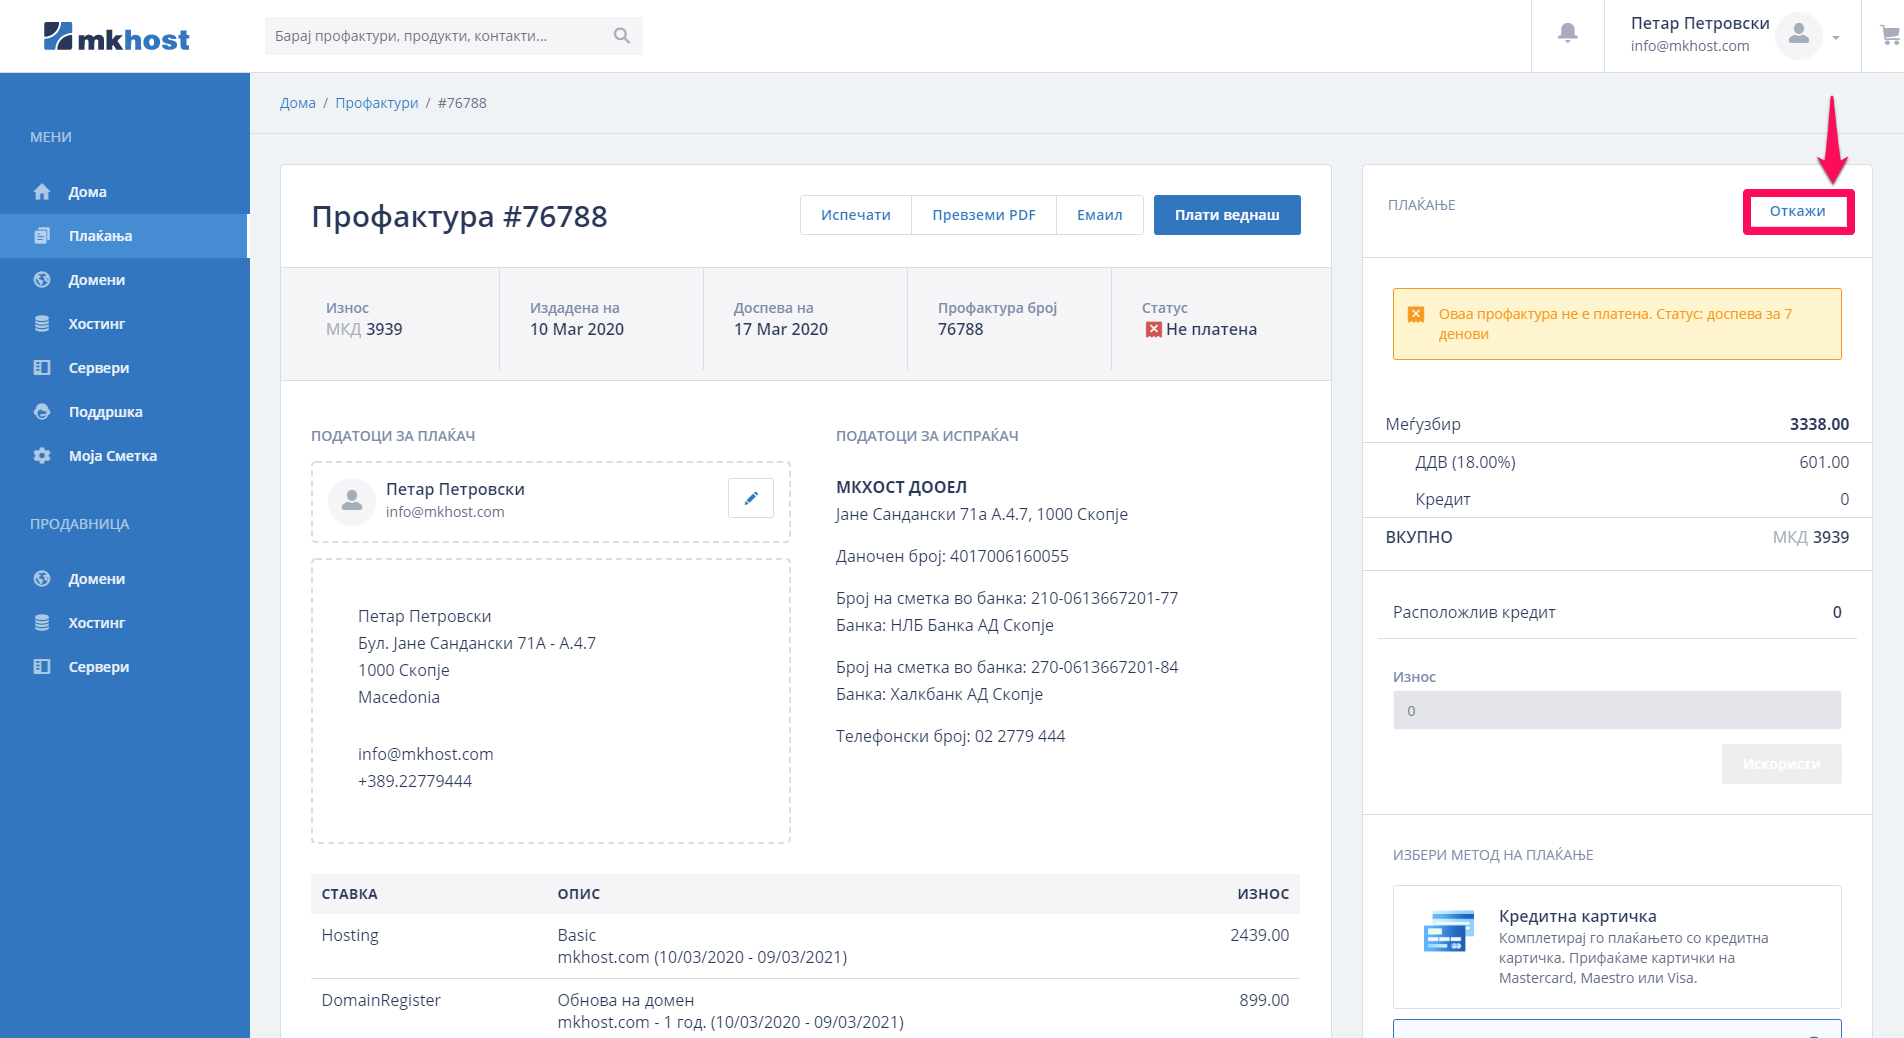
Task: Expand the user account dropdown arrow
Action: 1836,38
